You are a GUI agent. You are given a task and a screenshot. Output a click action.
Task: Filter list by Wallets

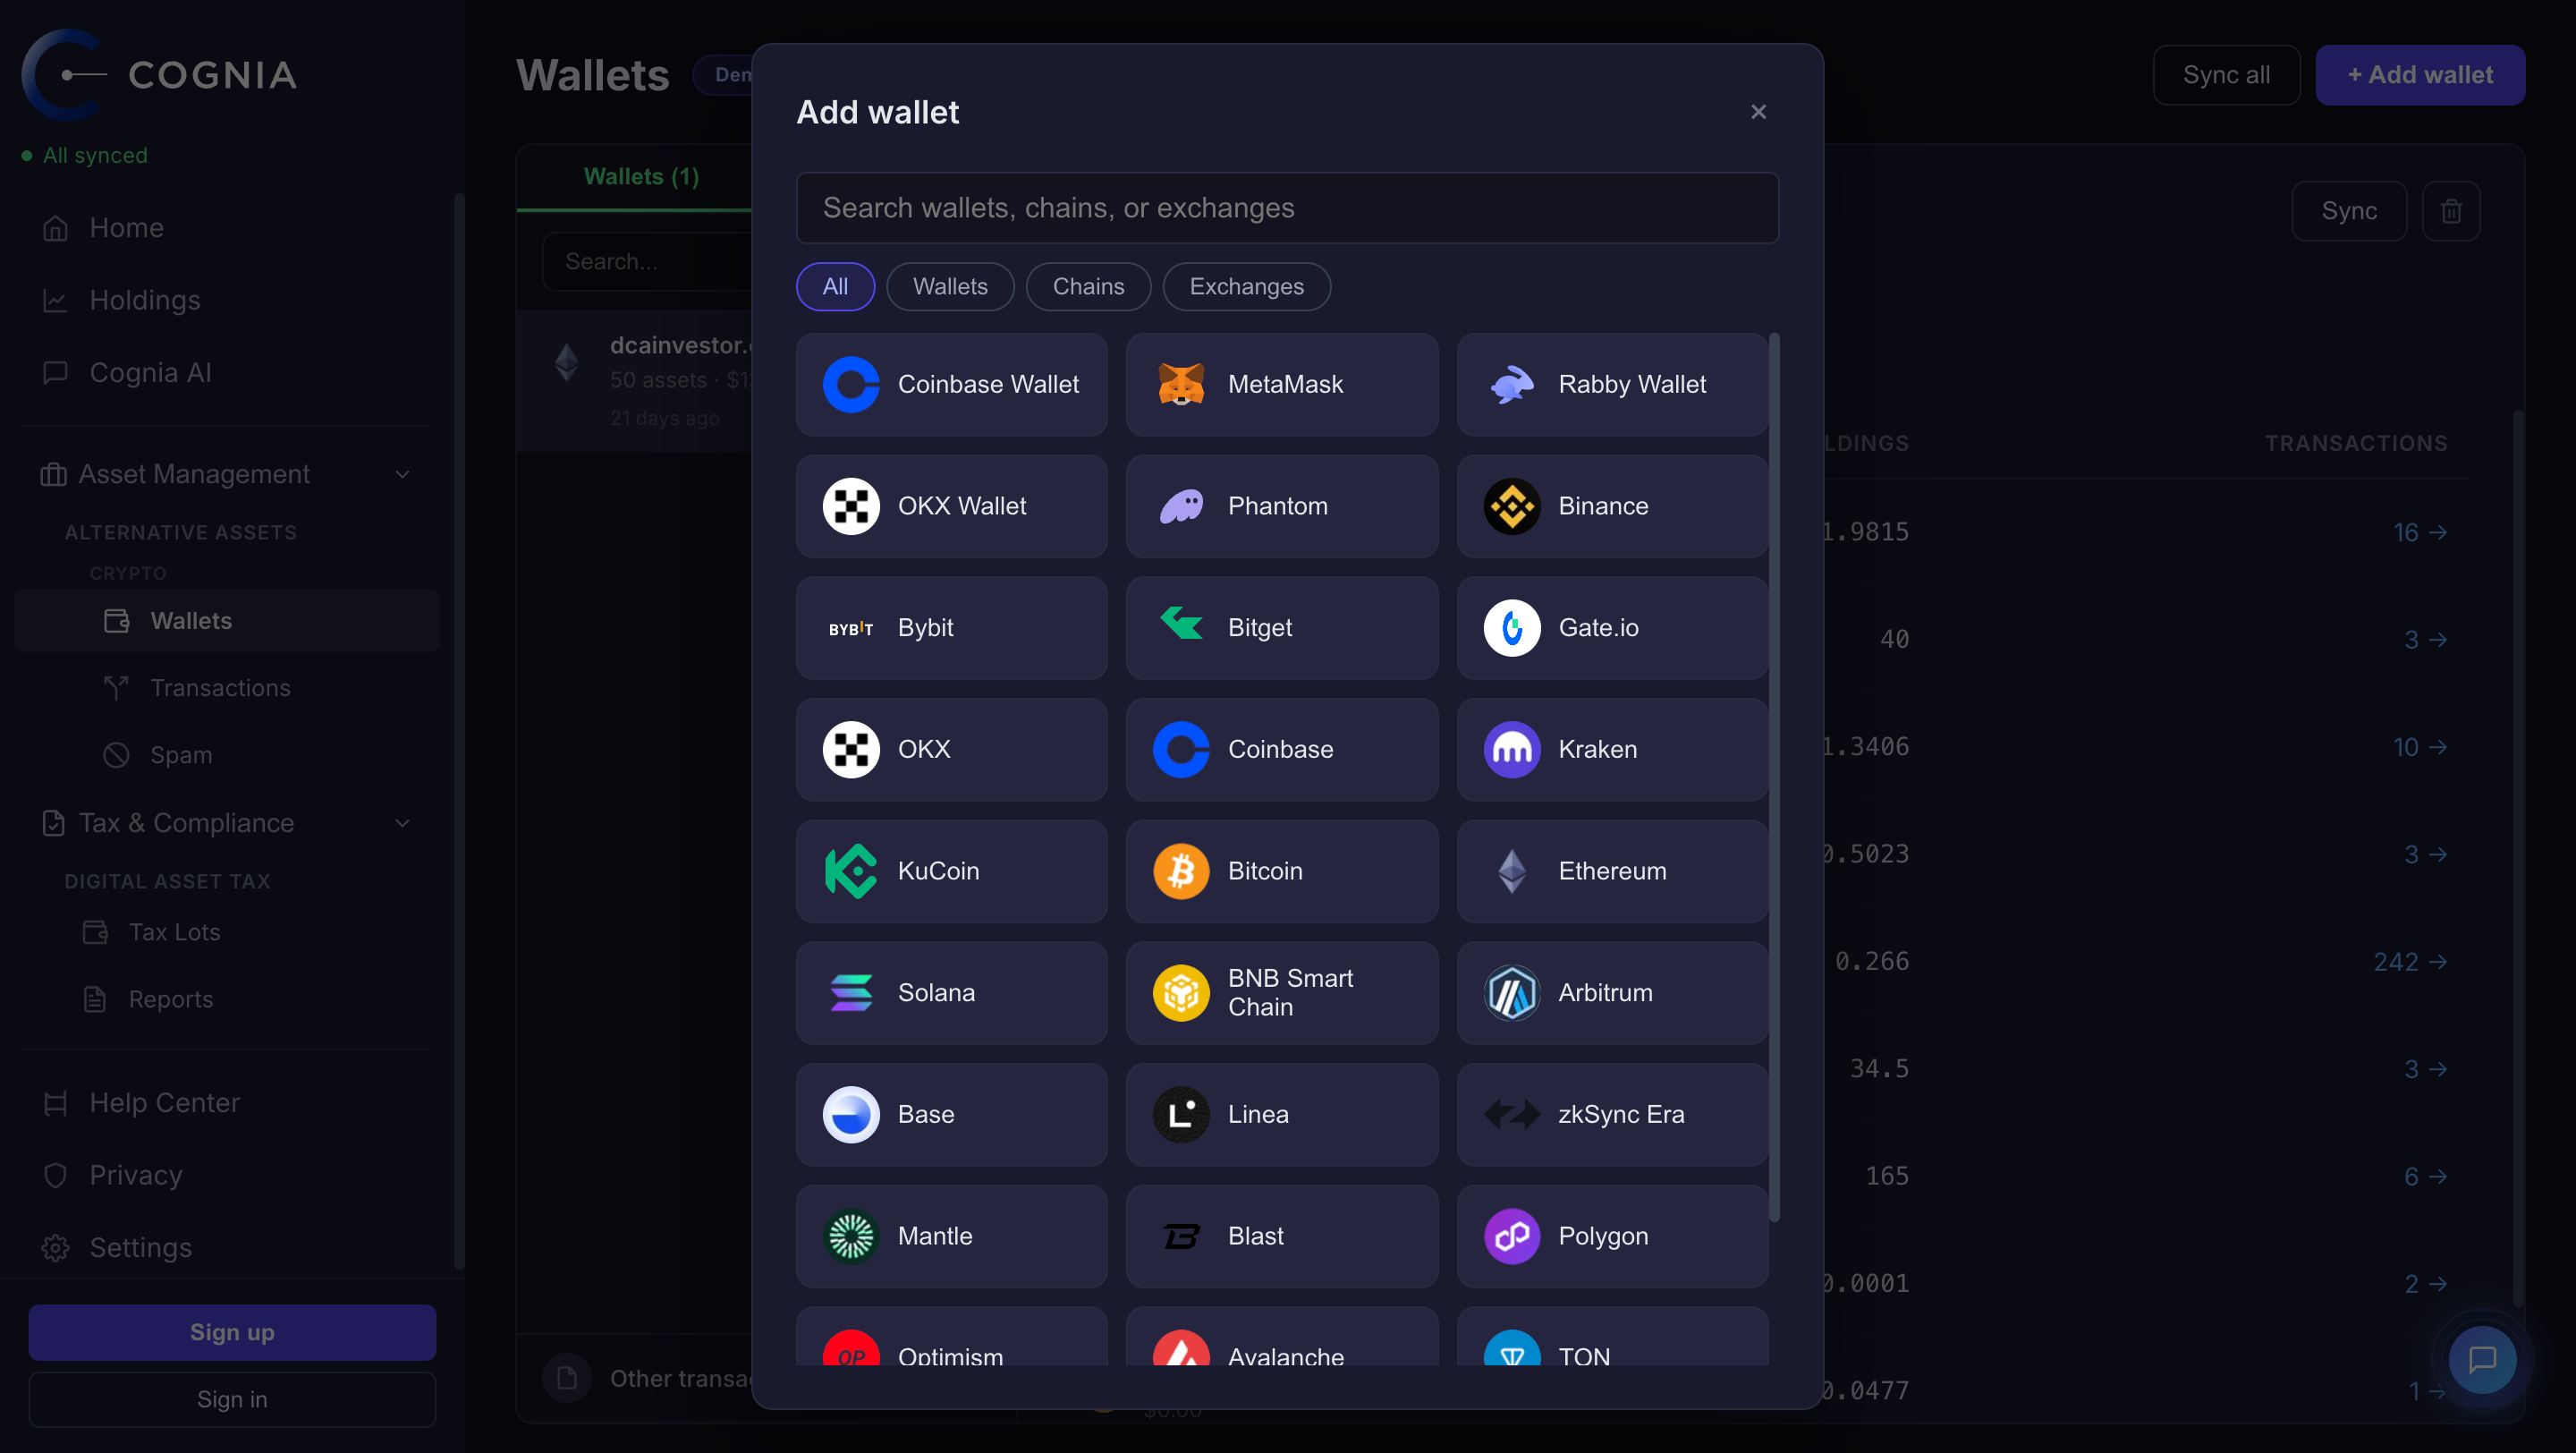click(950, 287)
